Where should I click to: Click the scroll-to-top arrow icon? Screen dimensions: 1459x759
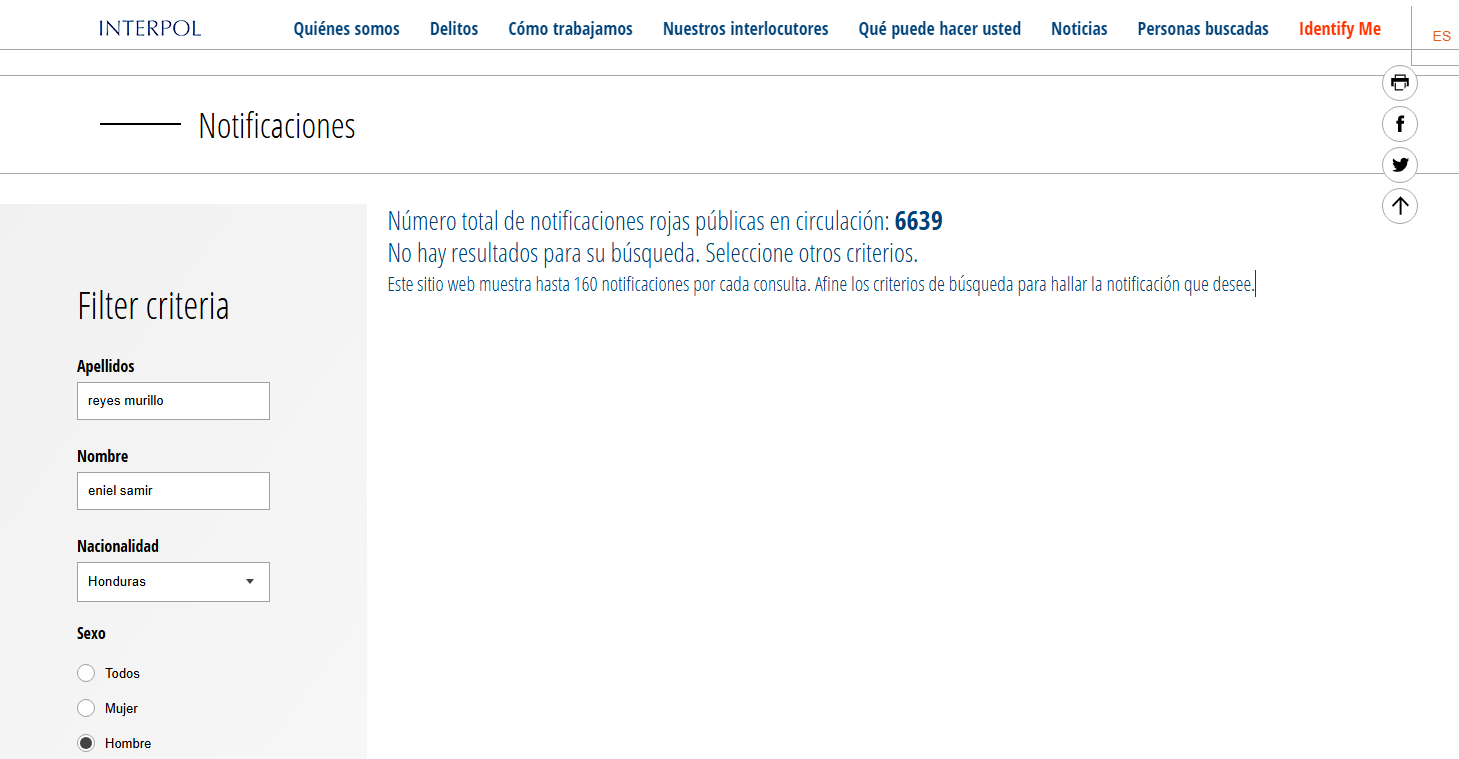pos(1399,206)
